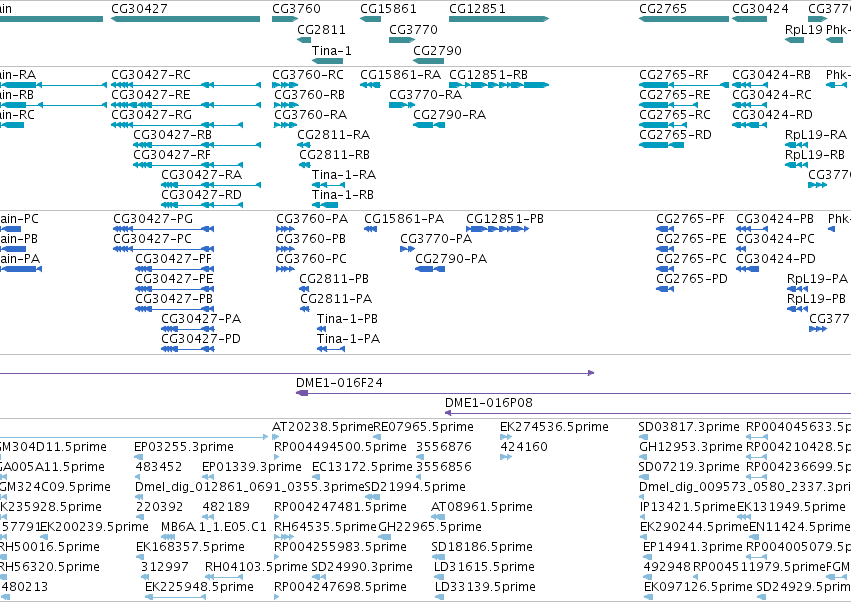Click the DME1-016P08 clone label
The height and width of the screenshot is (602, 851).
coord(489,403)
